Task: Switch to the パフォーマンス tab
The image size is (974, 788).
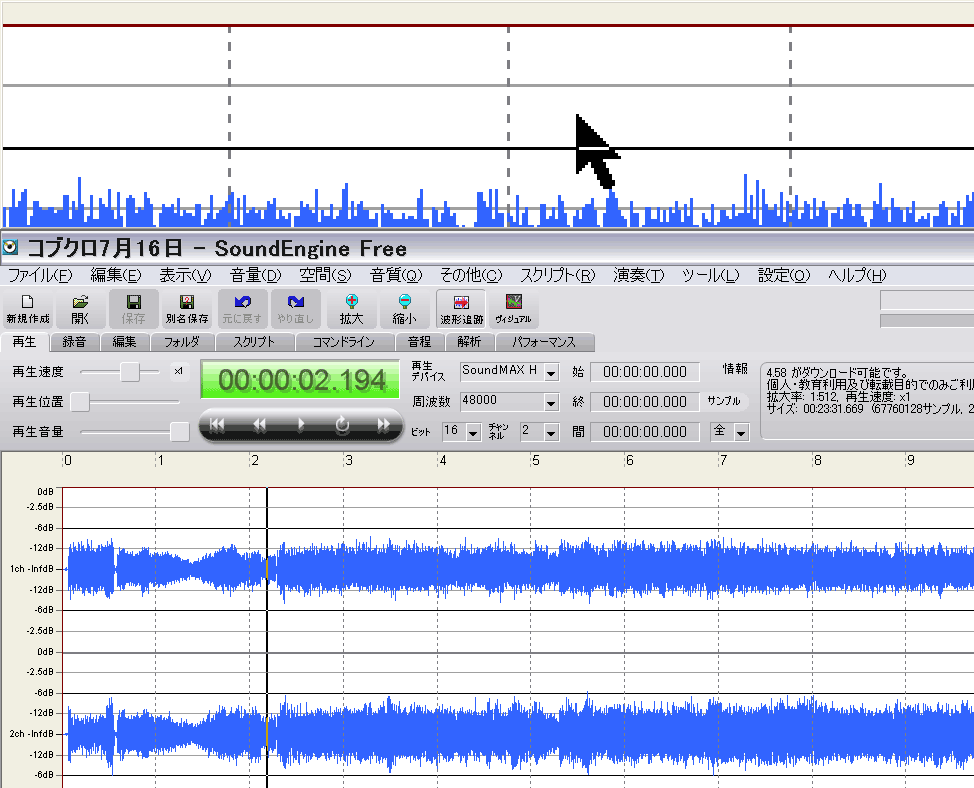Action: tap(544, 342)
